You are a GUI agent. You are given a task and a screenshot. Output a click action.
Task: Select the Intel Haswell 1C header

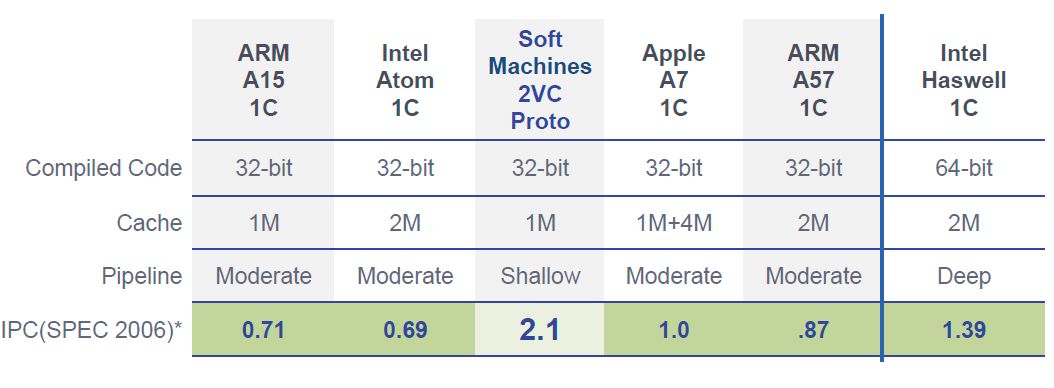[x=964, y=79]
